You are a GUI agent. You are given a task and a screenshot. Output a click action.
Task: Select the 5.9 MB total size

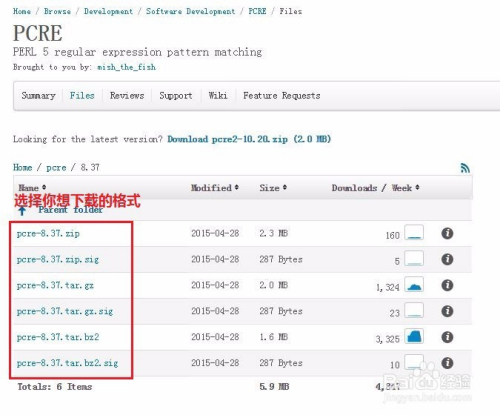(274, 387)
